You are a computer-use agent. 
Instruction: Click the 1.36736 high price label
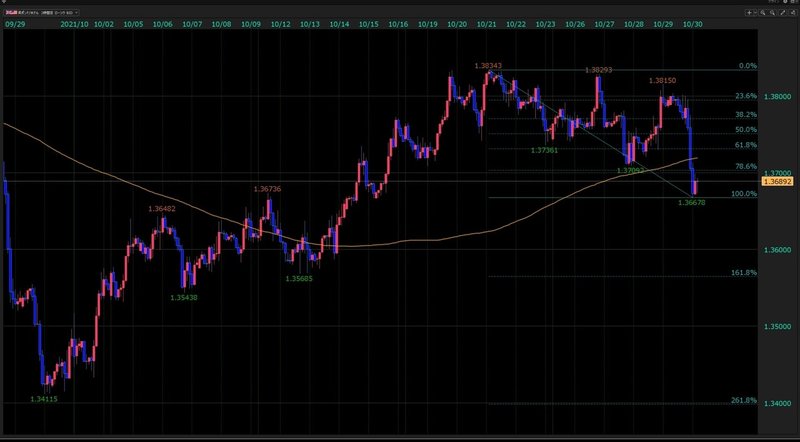[267, 189]
